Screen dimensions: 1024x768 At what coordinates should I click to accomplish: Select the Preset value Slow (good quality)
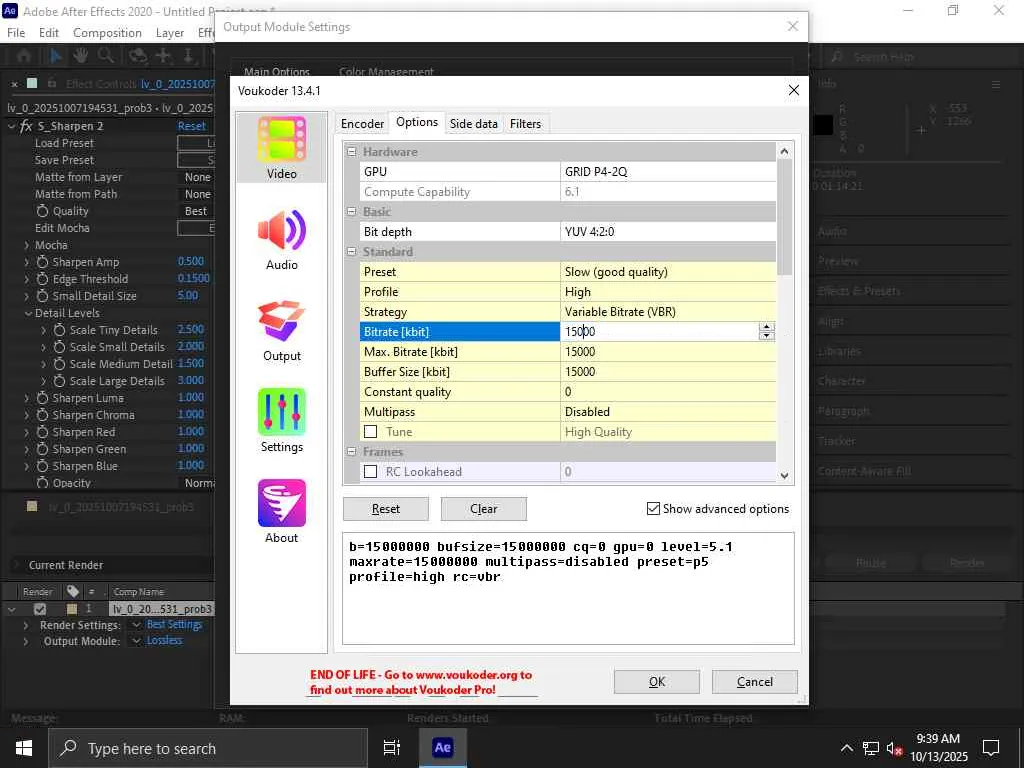(668, 272)
